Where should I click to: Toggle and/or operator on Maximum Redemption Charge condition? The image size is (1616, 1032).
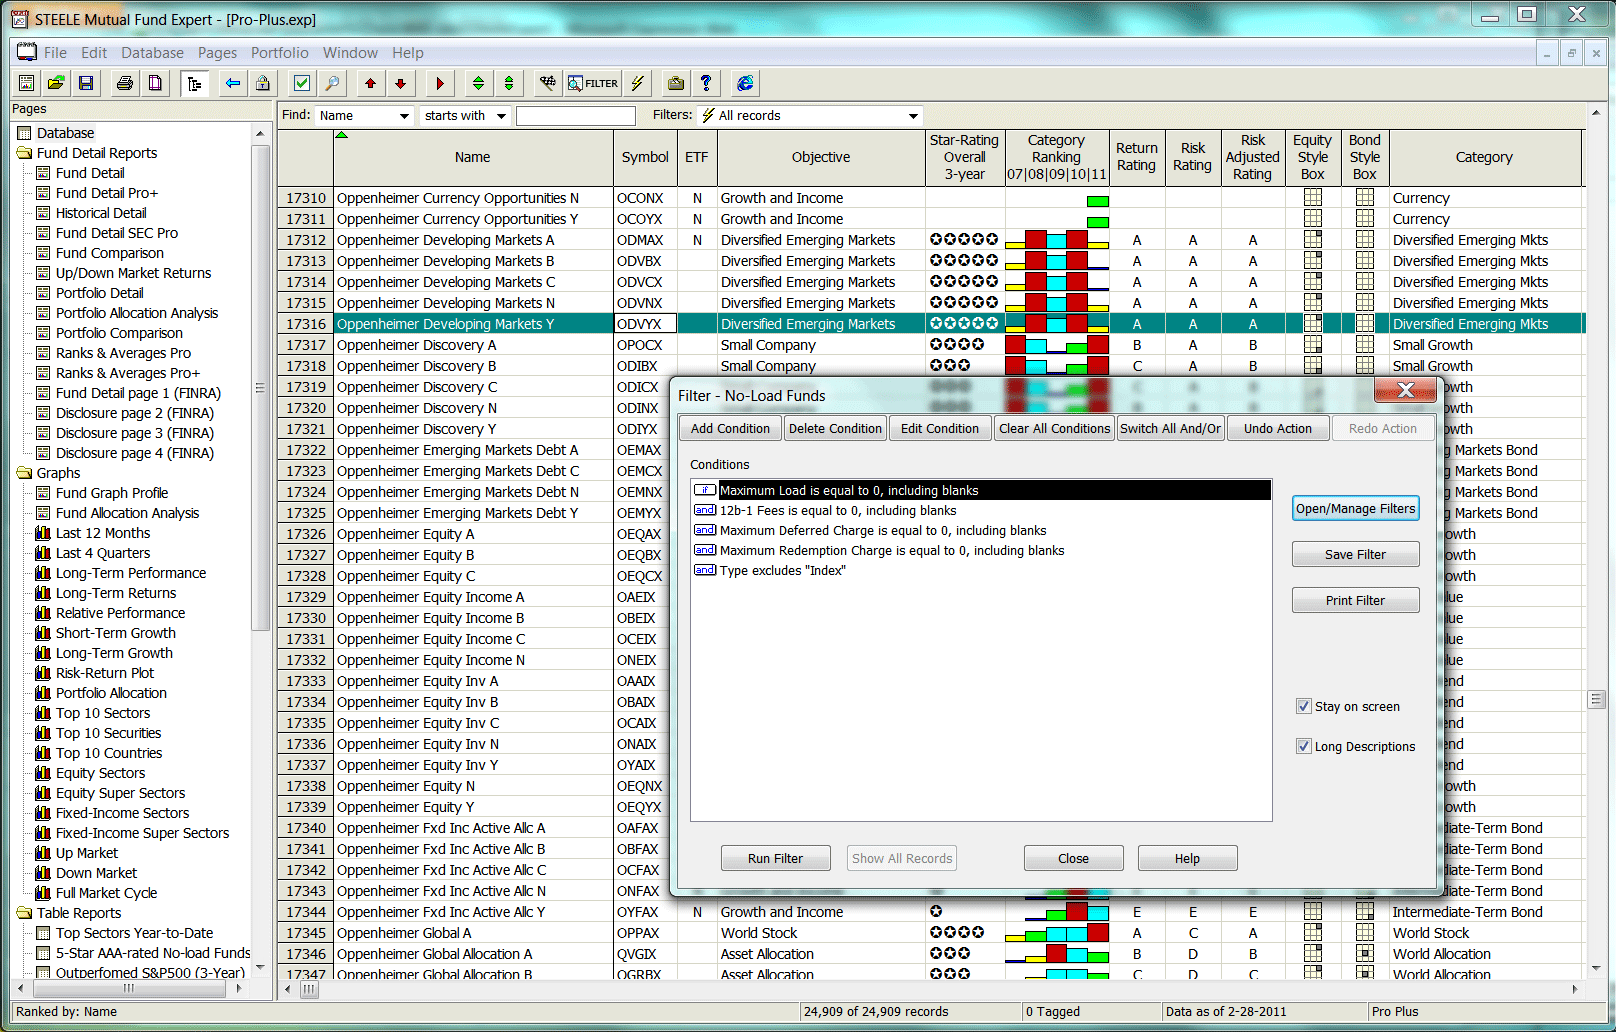click(705, 550)
